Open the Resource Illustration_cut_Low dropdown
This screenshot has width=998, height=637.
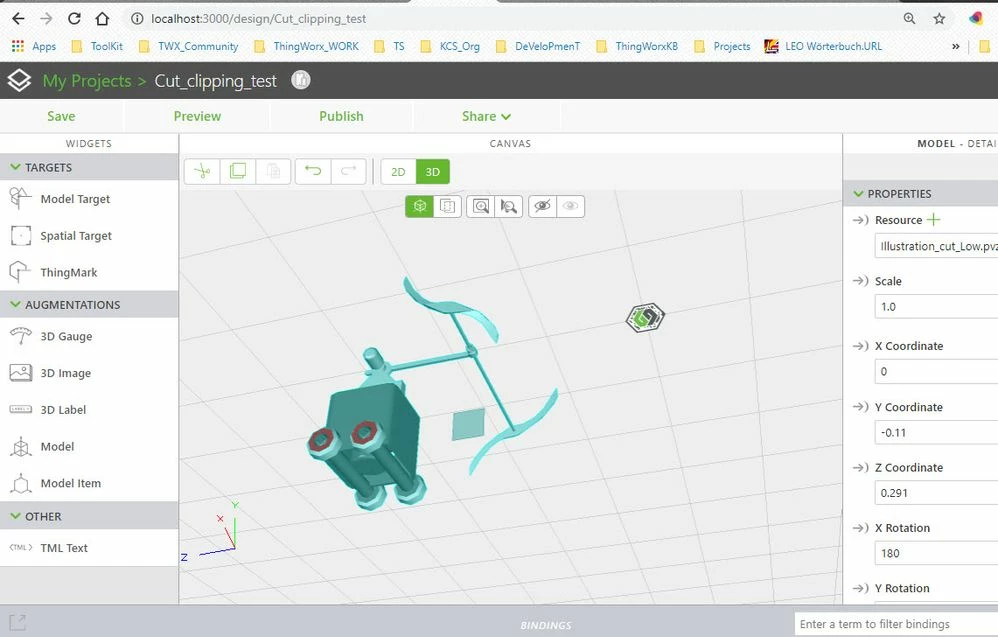[936, 246]
